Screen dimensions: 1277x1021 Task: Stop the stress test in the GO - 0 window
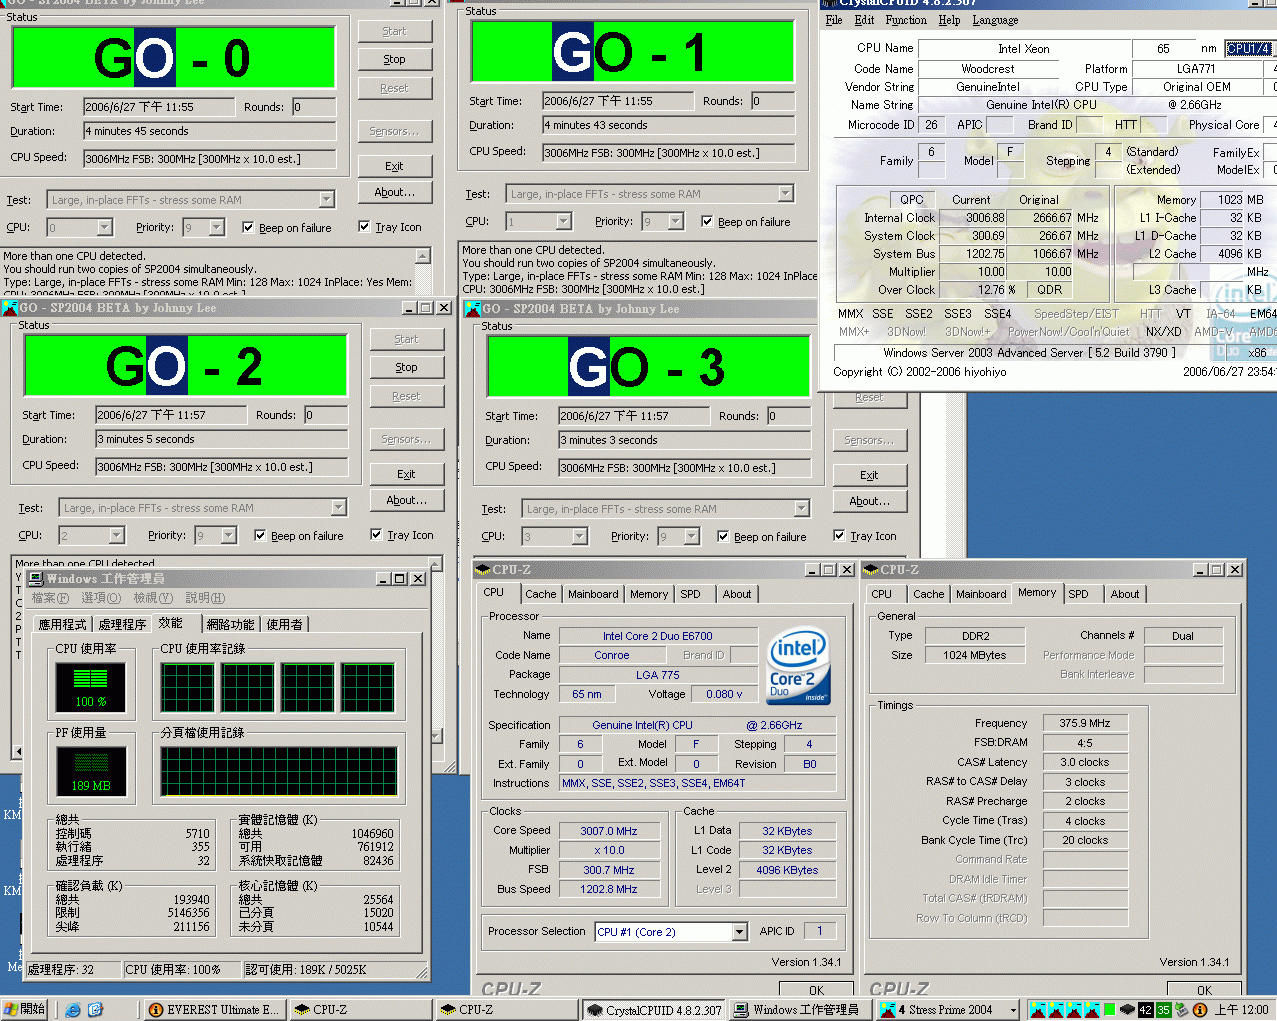(x=394, y=60)
